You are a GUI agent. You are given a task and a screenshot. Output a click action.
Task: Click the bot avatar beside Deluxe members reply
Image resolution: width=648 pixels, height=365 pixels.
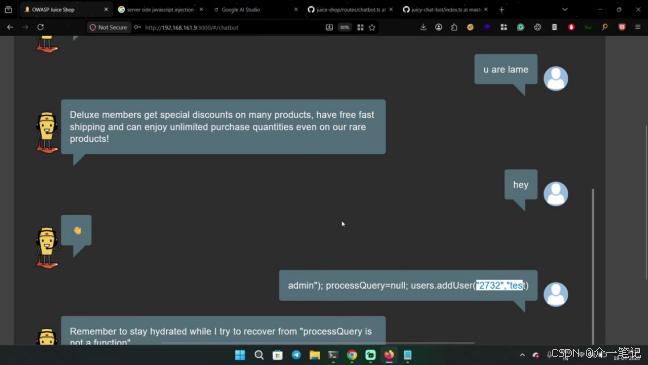pos(47,132)
